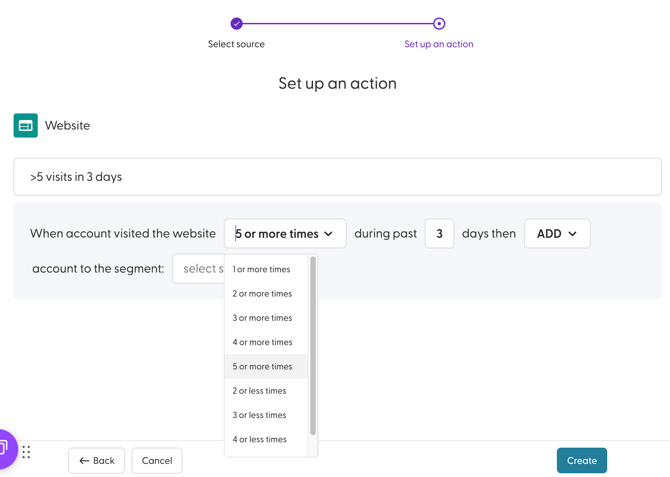Click the completed Select source step circle
670x477 pixels.
tap(237, 23)
